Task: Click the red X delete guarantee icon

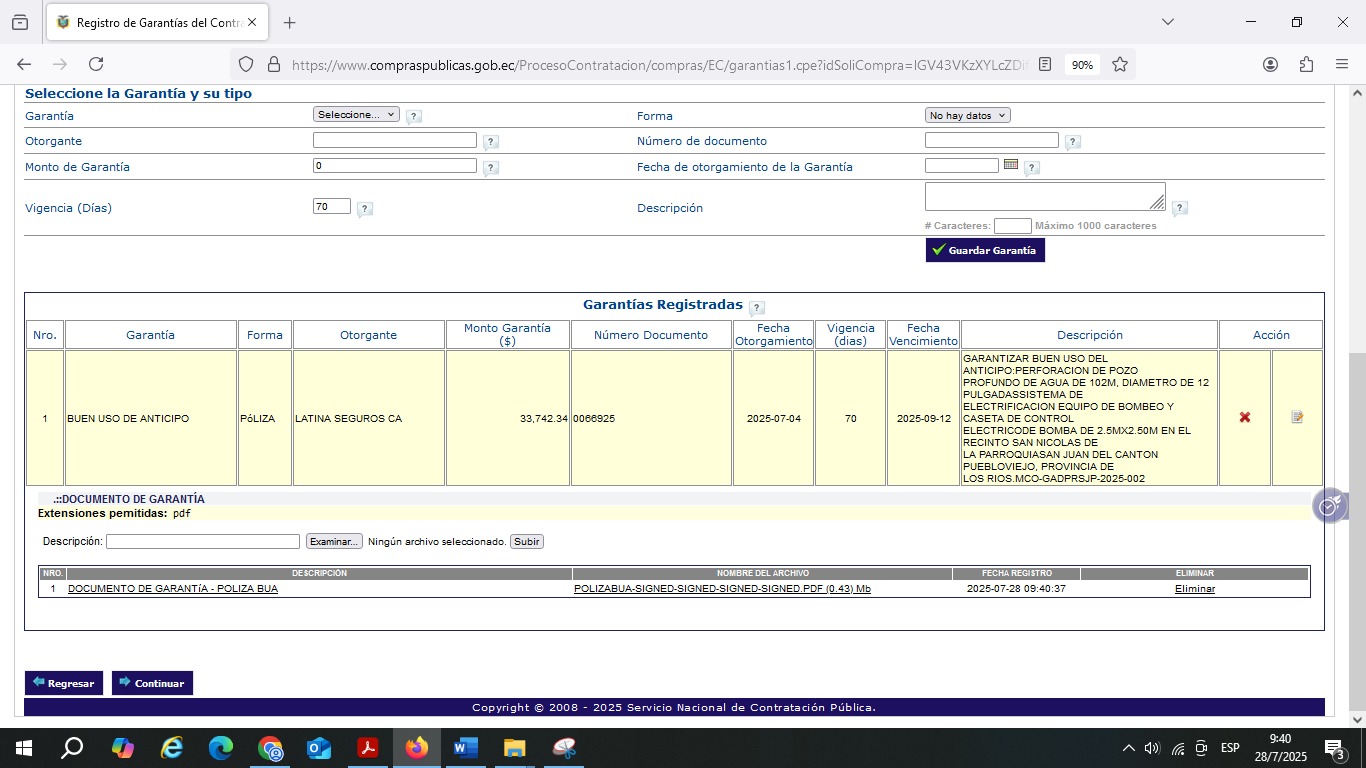Action: pyautogui.click(x=1244, y=417)
